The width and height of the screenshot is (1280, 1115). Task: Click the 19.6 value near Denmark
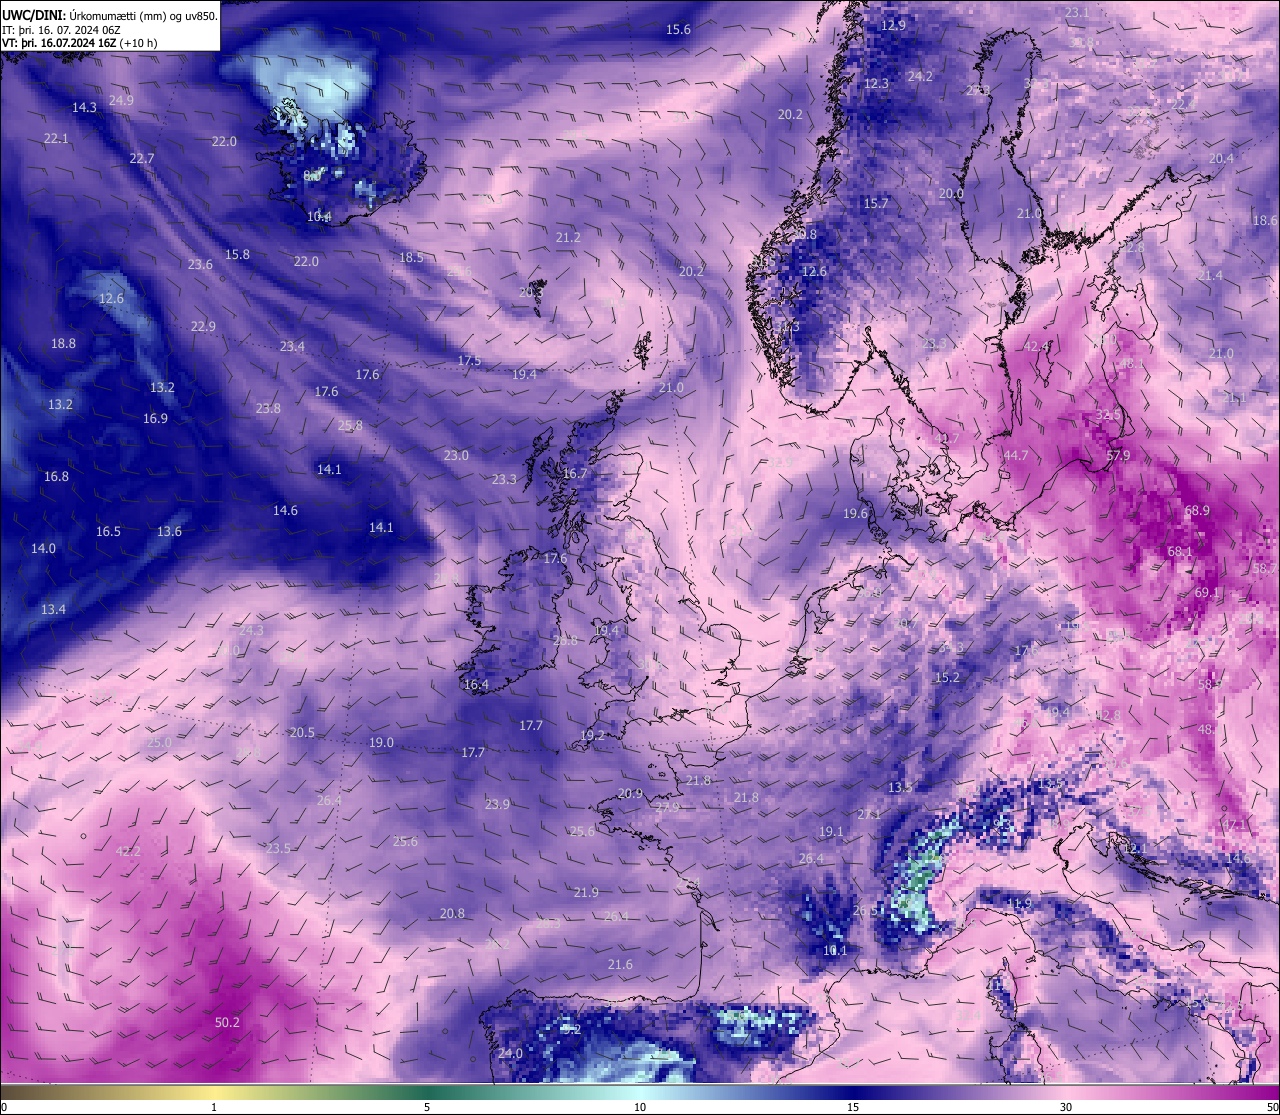tap(855, 514)
